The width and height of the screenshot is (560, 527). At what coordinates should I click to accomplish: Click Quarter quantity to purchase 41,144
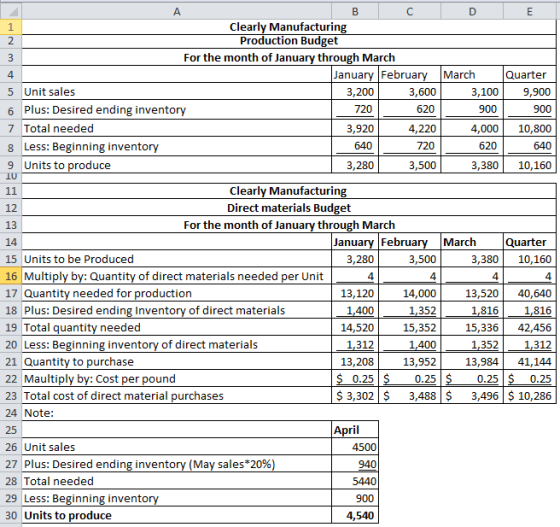click(x=535, y=362)
